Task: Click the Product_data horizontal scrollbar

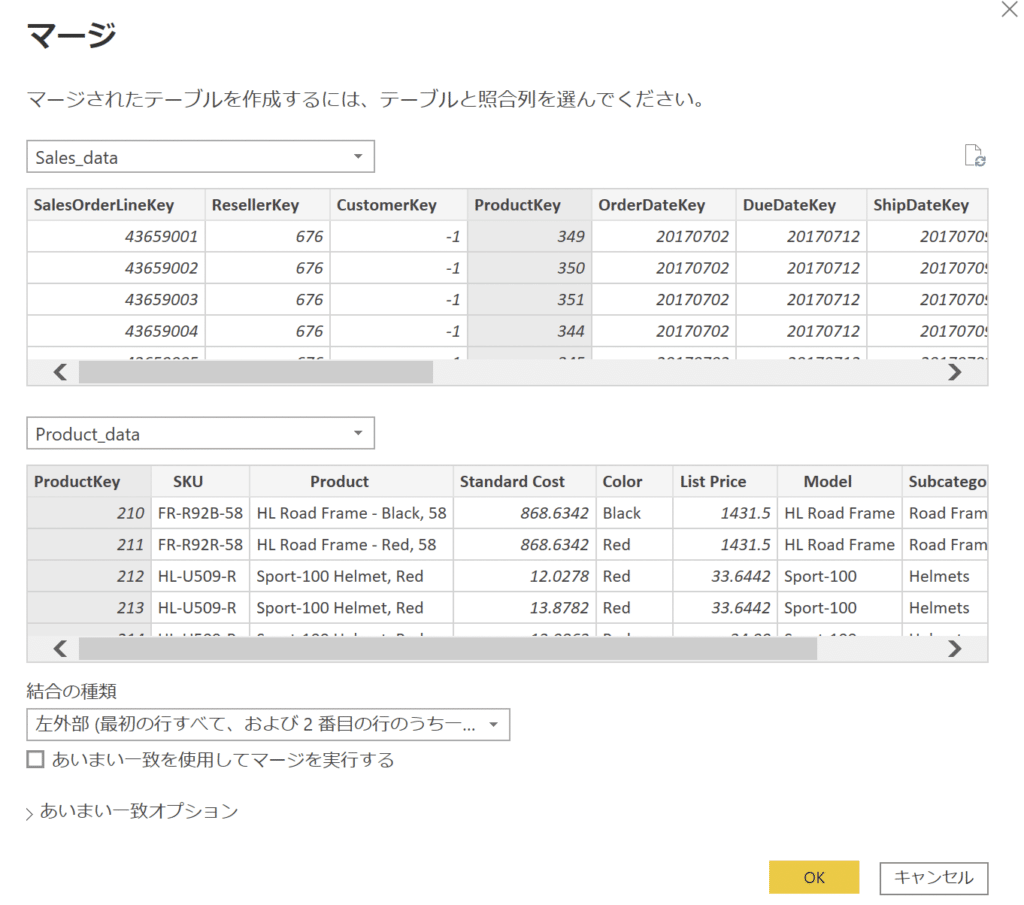Action: pos(450,648)
